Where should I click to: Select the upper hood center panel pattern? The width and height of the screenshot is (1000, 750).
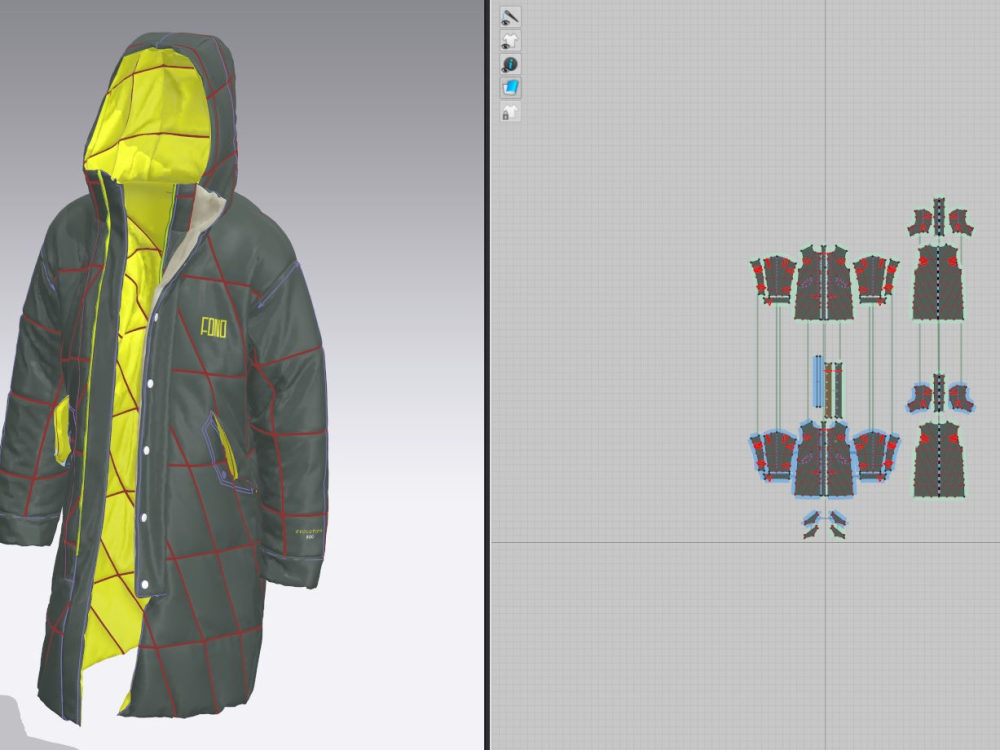click(x=939, y=217)
